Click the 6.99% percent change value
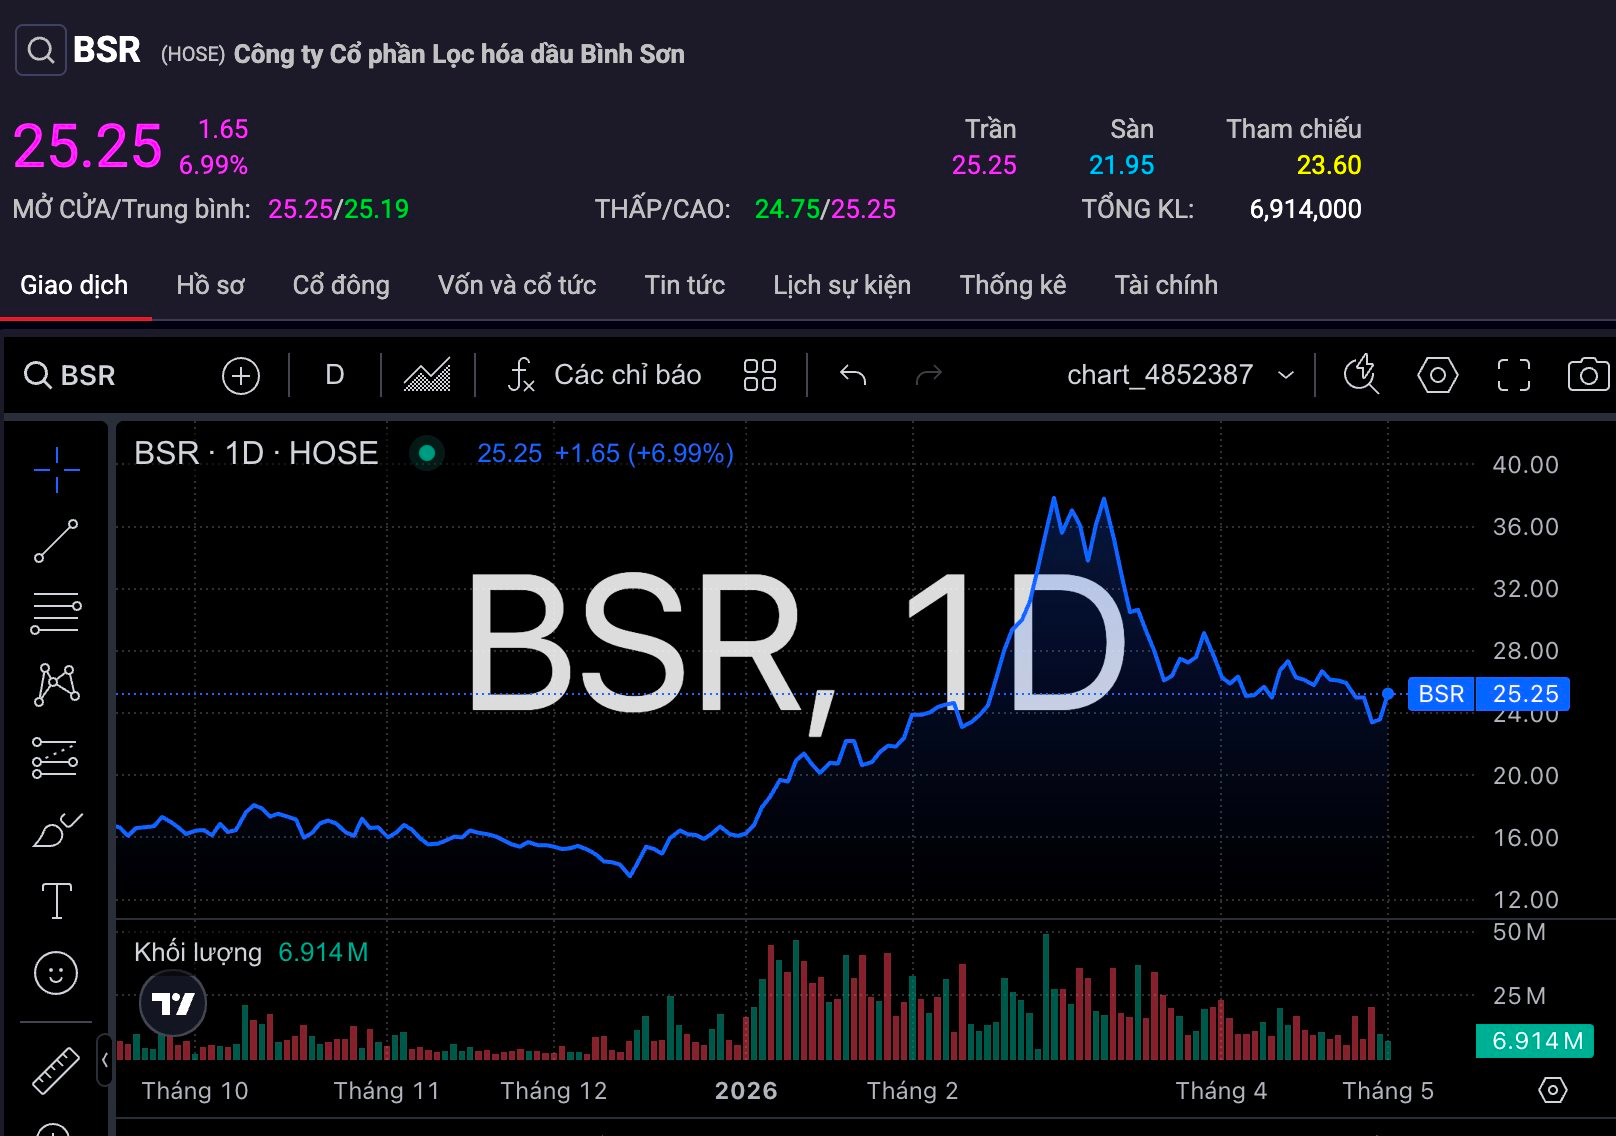 (x=213, y=165)
